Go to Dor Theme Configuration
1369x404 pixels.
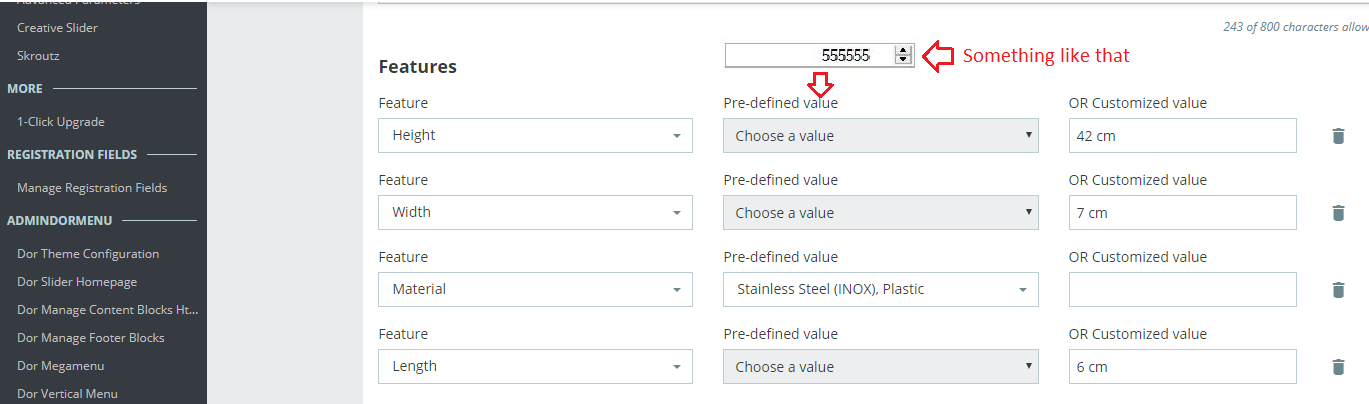[88, 254]
